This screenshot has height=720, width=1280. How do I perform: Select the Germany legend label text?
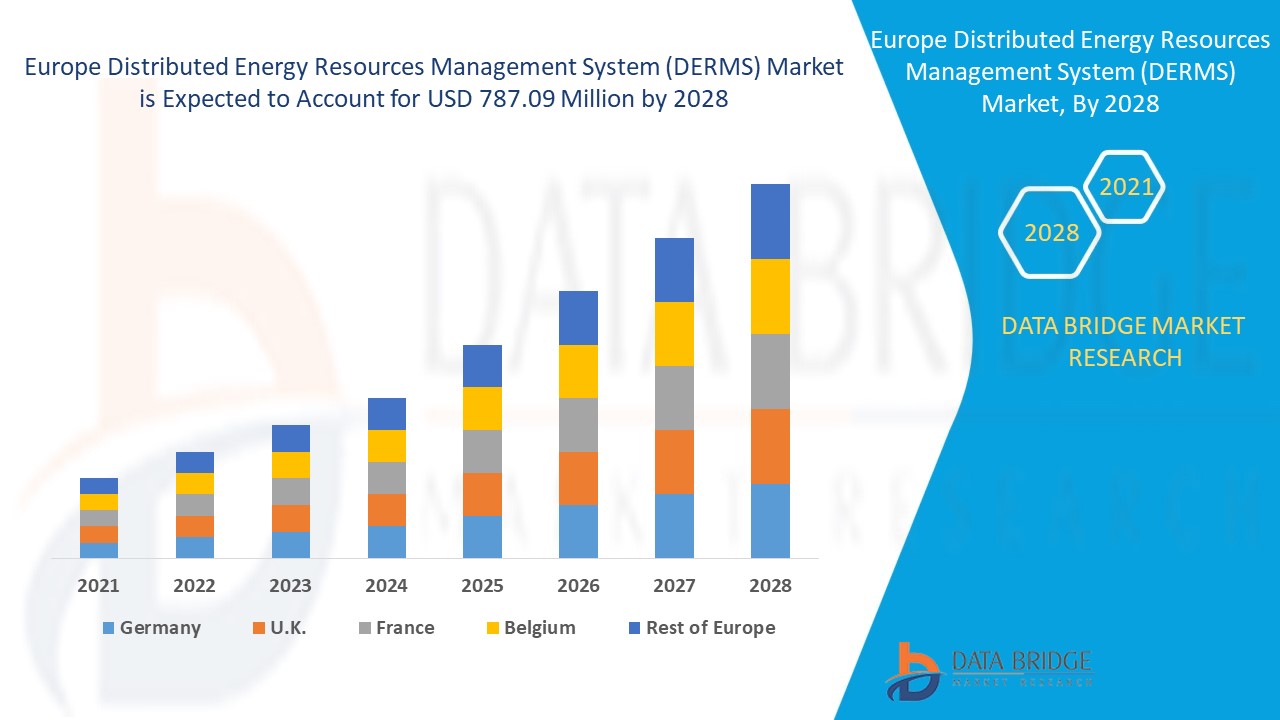159,628
